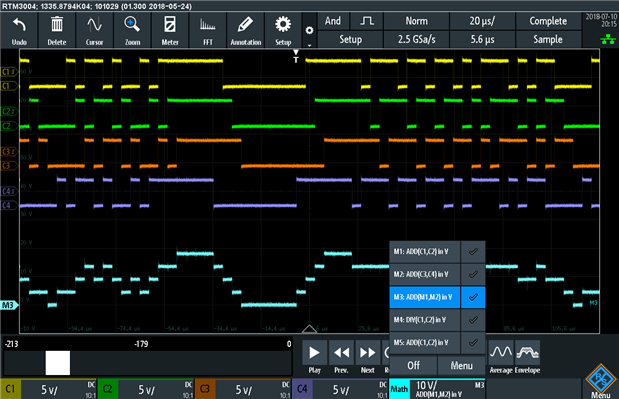Image resolution: width=619 pixels, height=399 pixels.
Task: Click the Delete trash icon
Action: click(x=56, y=30)
